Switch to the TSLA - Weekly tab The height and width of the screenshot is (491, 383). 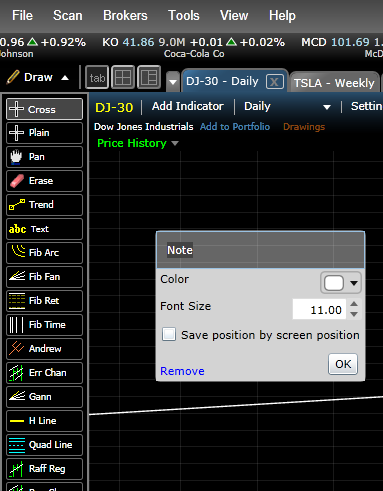point(334,83)
